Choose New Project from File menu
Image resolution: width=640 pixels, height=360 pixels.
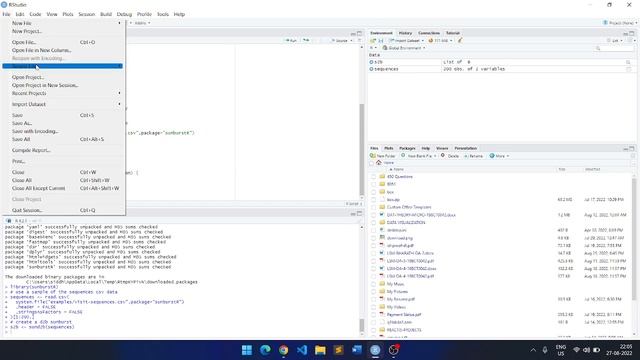[27, 31]
